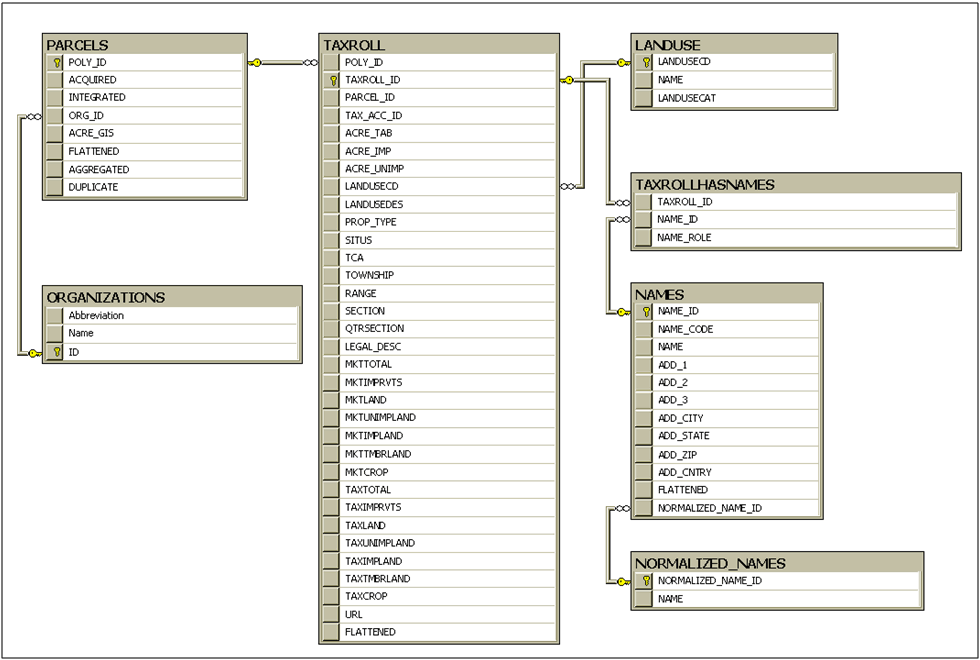Click the key connector entering the NAMES table
The width and height of the screenshot is (980, 660).
(x=623, y=312)
